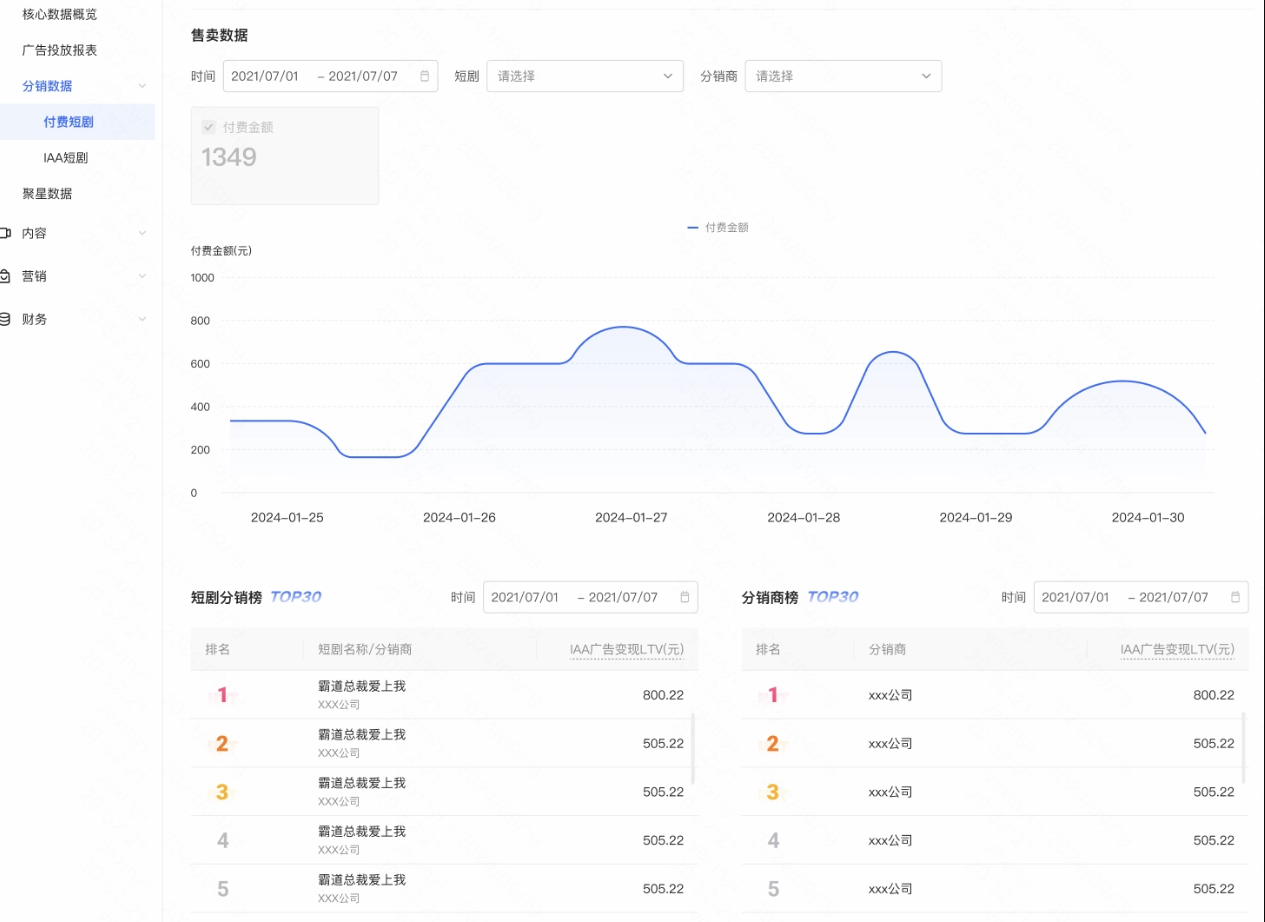Click xxx公司 in 分销商榜 rank 5 row
The height and width of the screenshot is (922, 1265).
(890, 889)
